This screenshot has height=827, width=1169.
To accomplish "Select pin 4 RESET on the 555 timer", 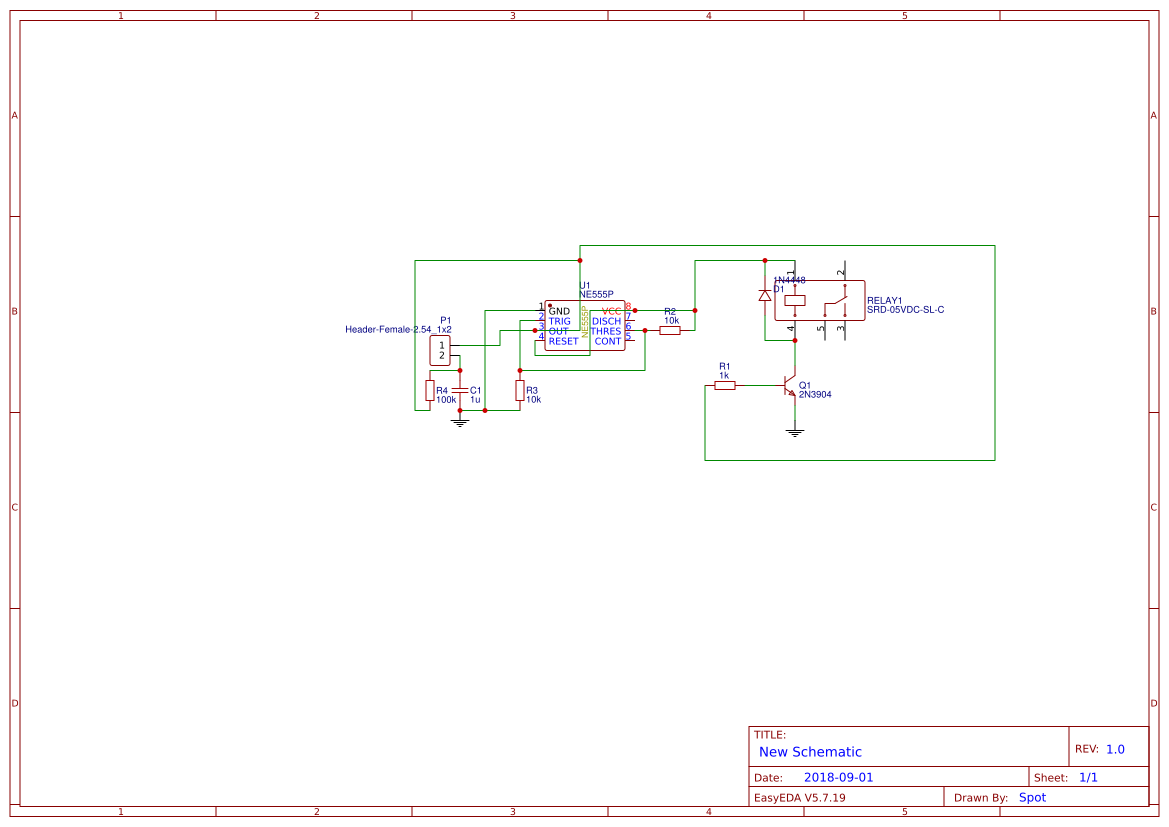I will pyautogui.click(x=543, y=339).
